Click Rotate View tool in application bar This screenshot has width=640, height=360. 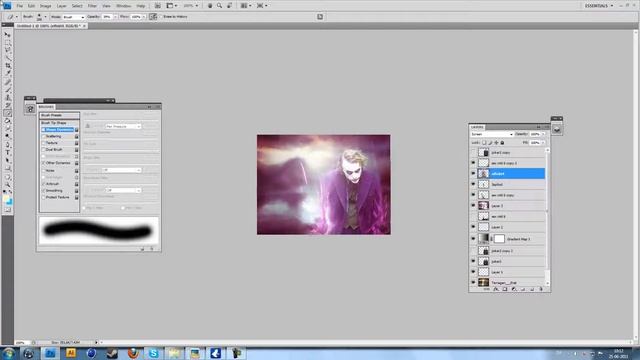[229, 6]
